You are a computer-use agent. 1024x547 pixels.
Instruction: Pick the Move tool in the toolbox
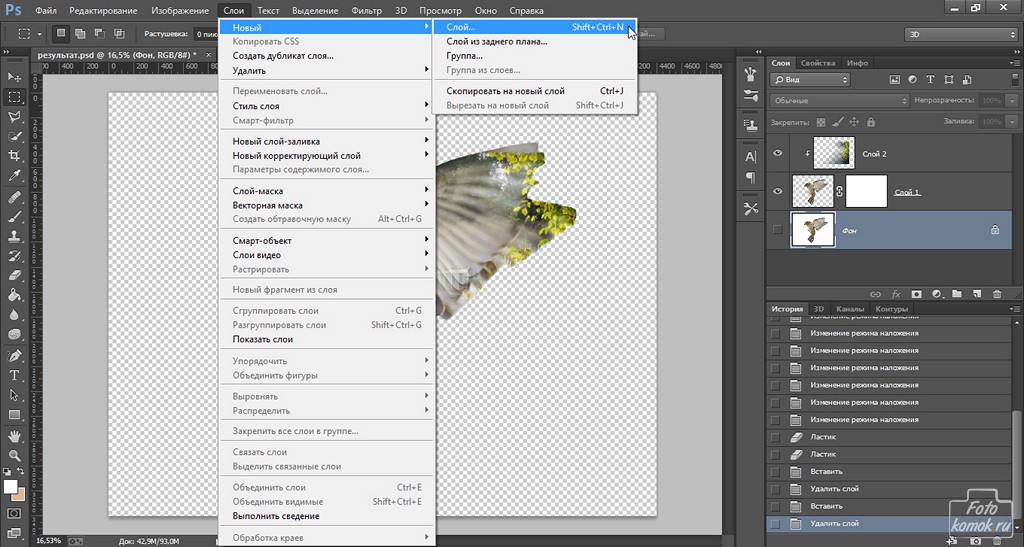coord(15,77)
